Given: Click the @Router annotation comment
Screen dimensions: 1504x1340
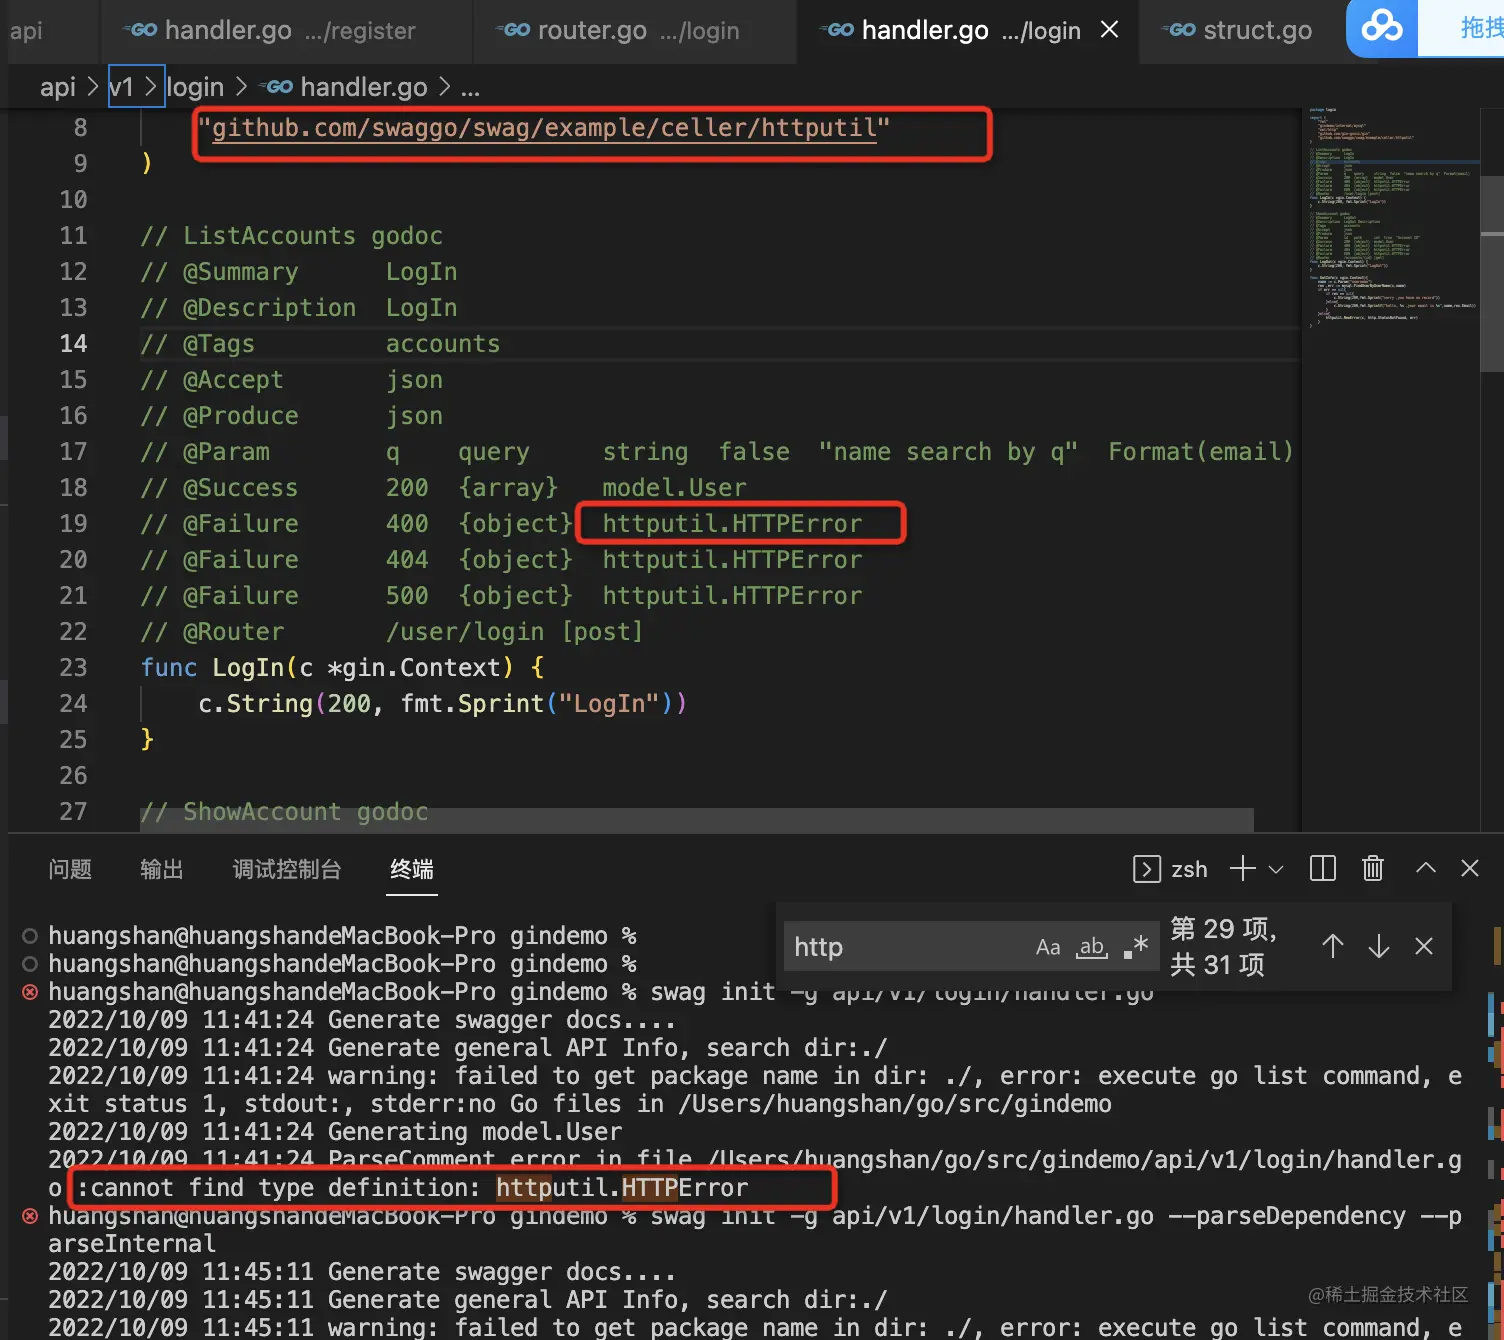Looking at the screenshot, I should point(392,632).
